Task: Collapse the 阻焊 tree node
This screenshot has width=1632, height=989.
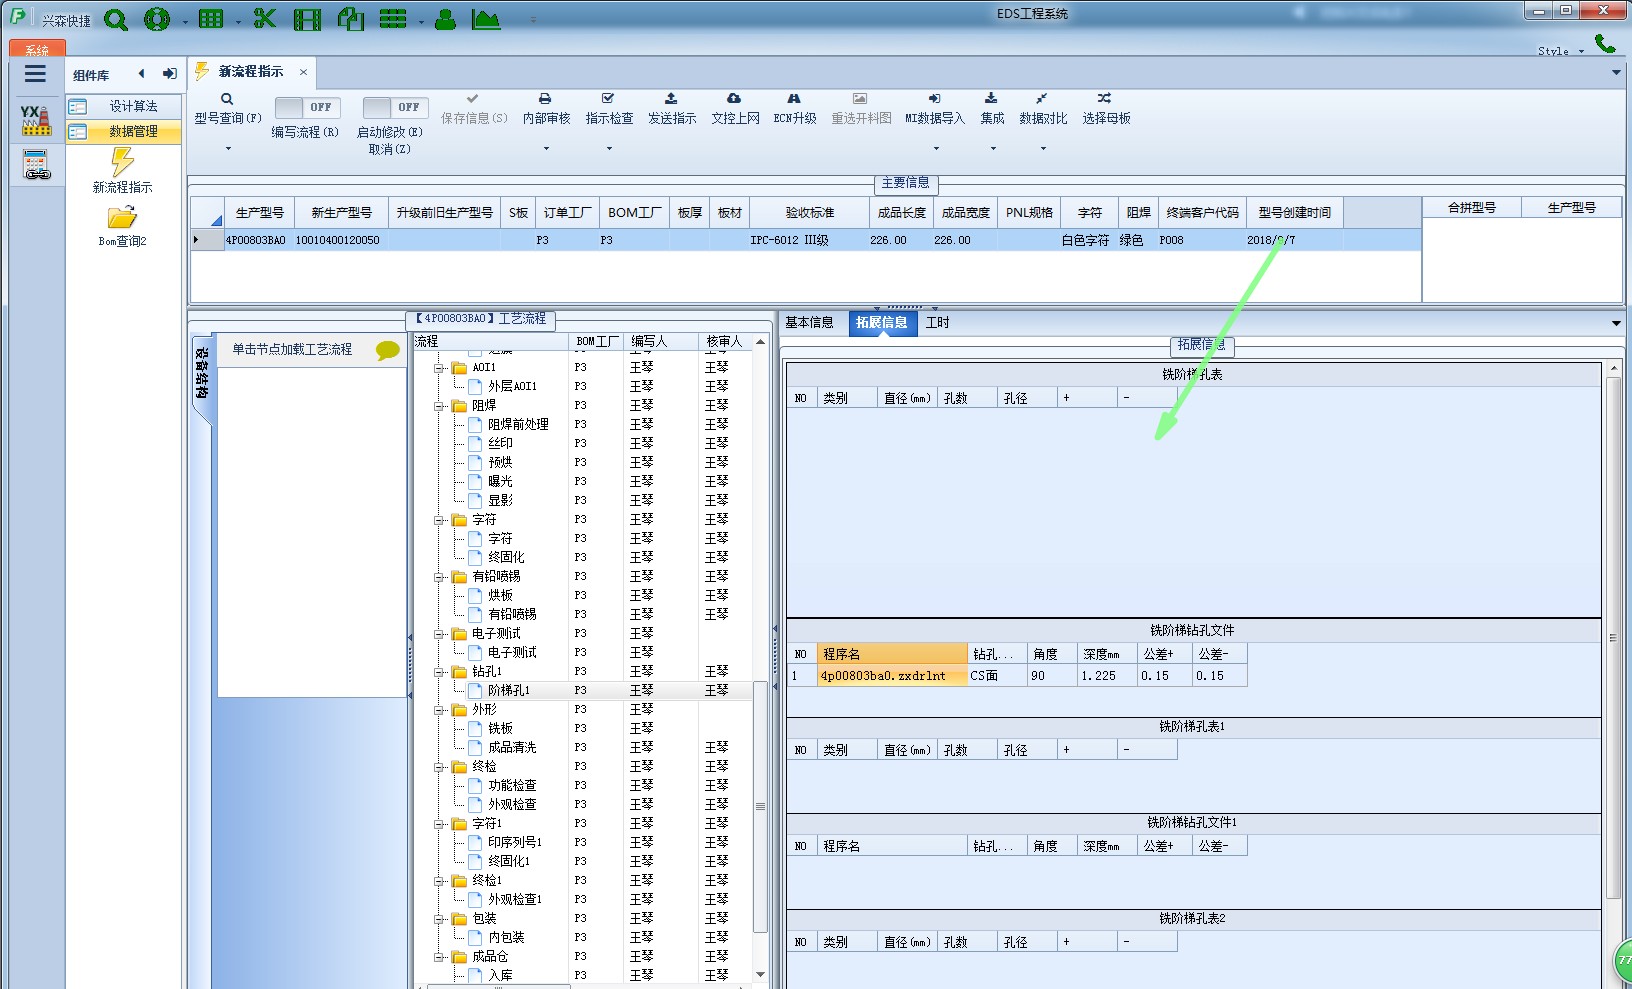Action: point(439,406)
